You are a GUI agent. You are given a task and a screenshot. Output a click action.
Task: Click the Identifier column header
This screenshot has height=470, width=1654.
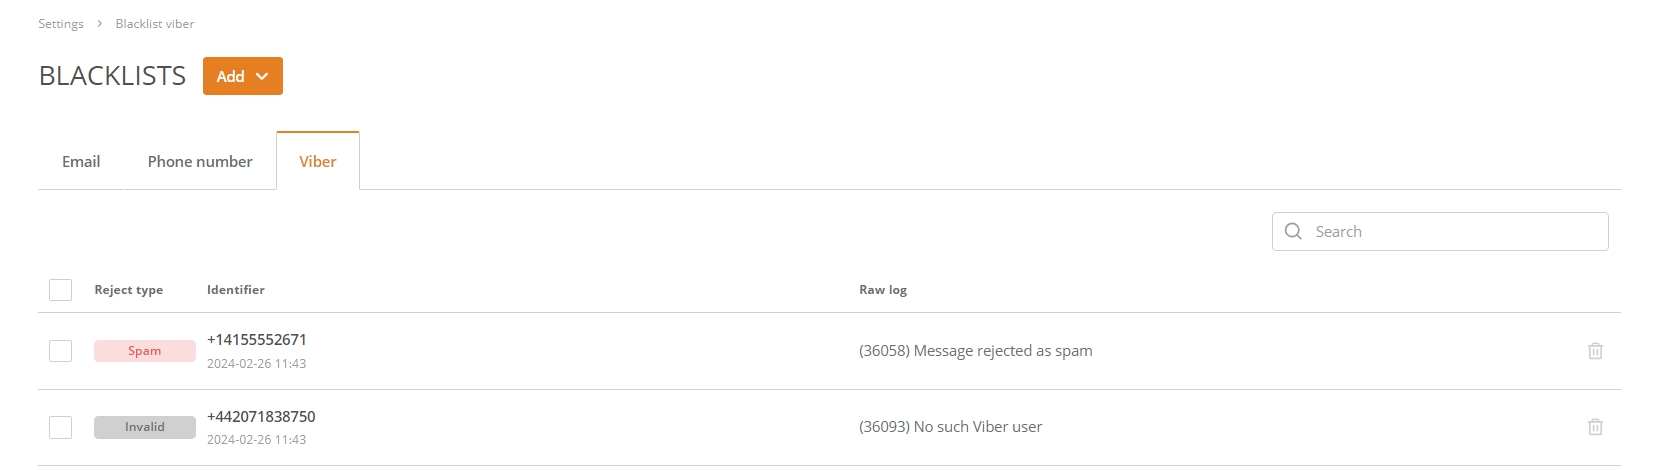point(236,290)
